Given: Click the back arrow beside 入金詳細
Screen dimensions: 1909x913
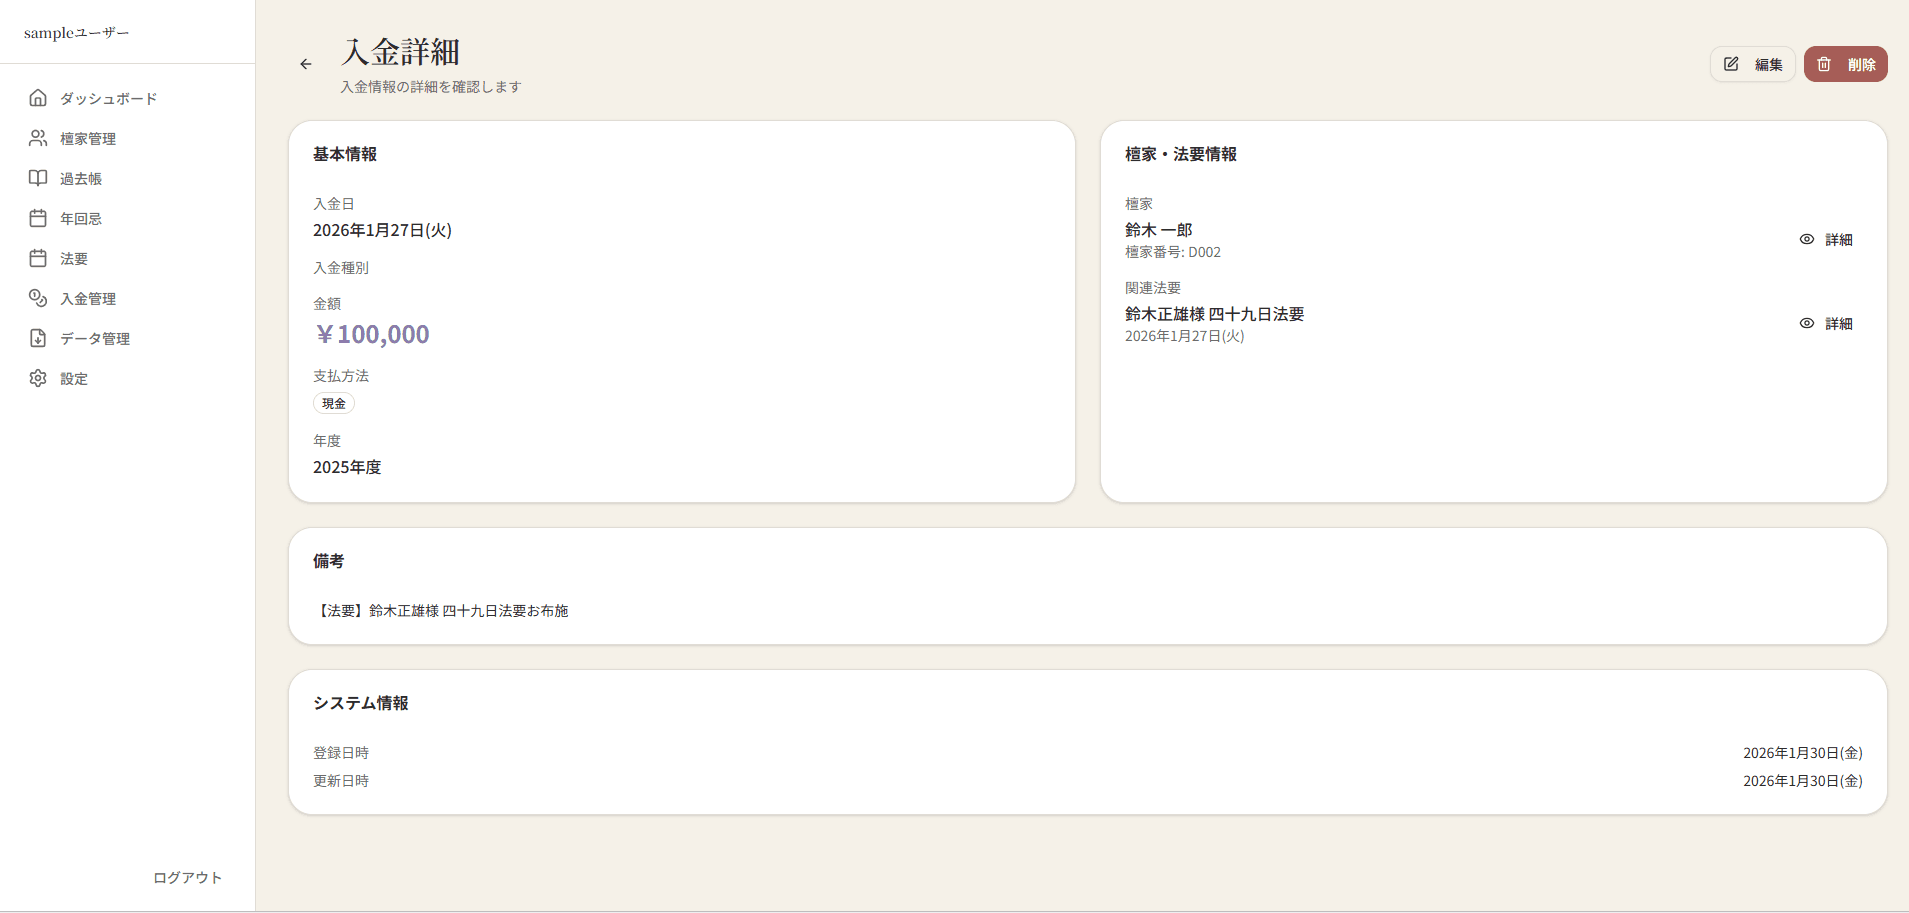Looking at the screenshot, I should tap(306, 64).
